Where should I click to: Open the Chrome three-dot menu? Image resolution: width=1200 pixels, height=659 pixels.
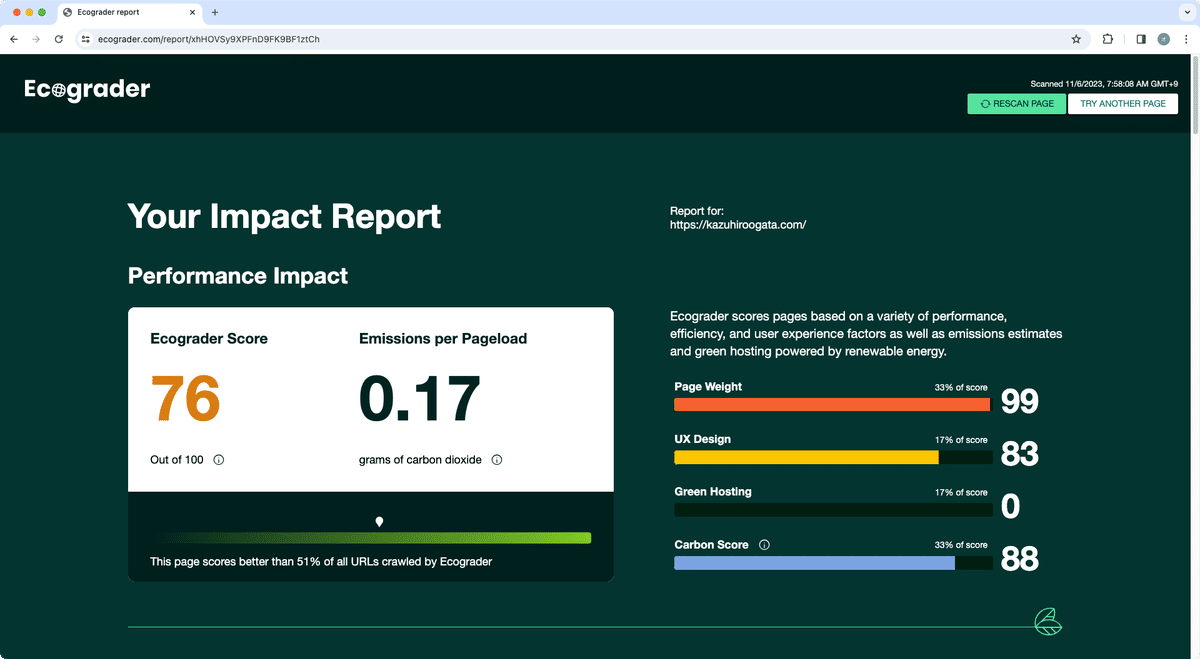tap(1185, 39)
